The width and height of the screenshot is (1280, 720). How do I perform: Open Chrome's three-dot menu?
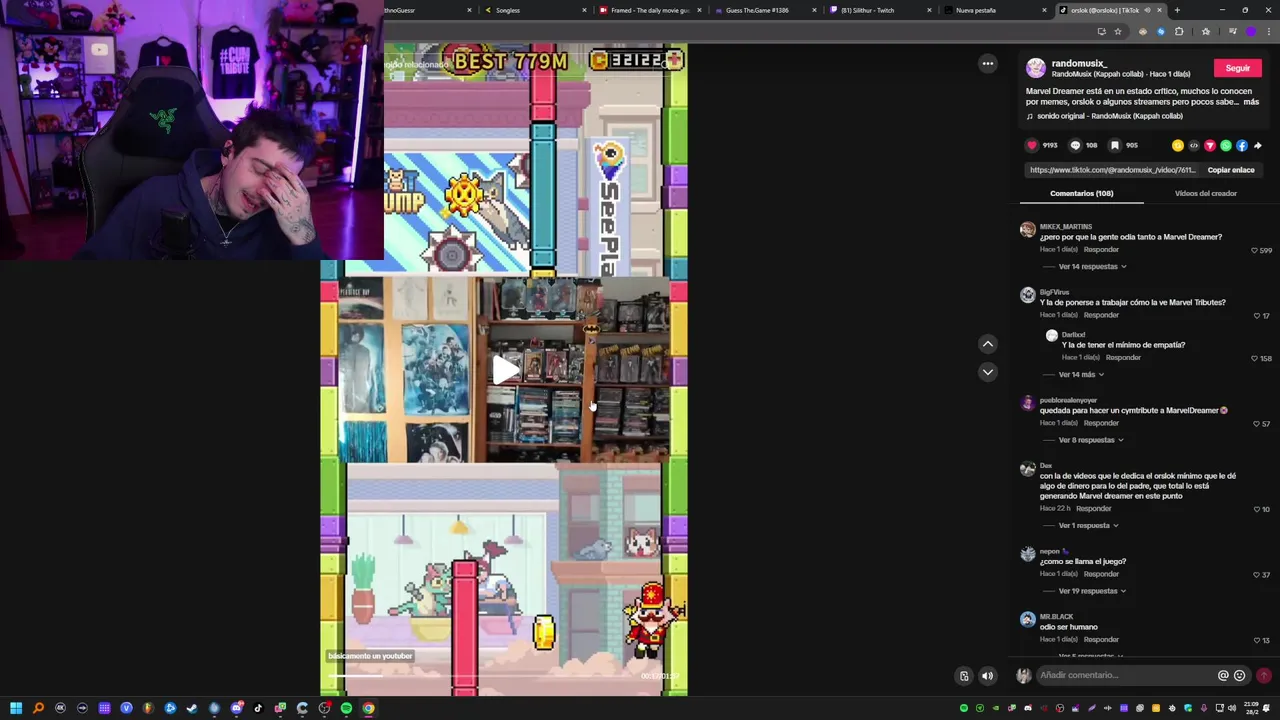[x=1268, y=31]
